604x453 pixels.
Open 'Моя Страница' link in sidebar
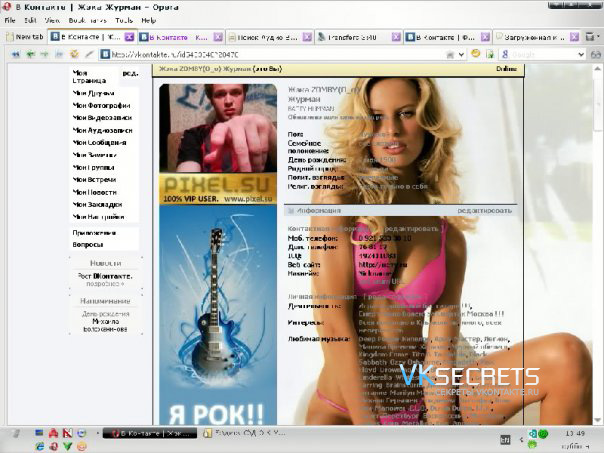(89, 76)
